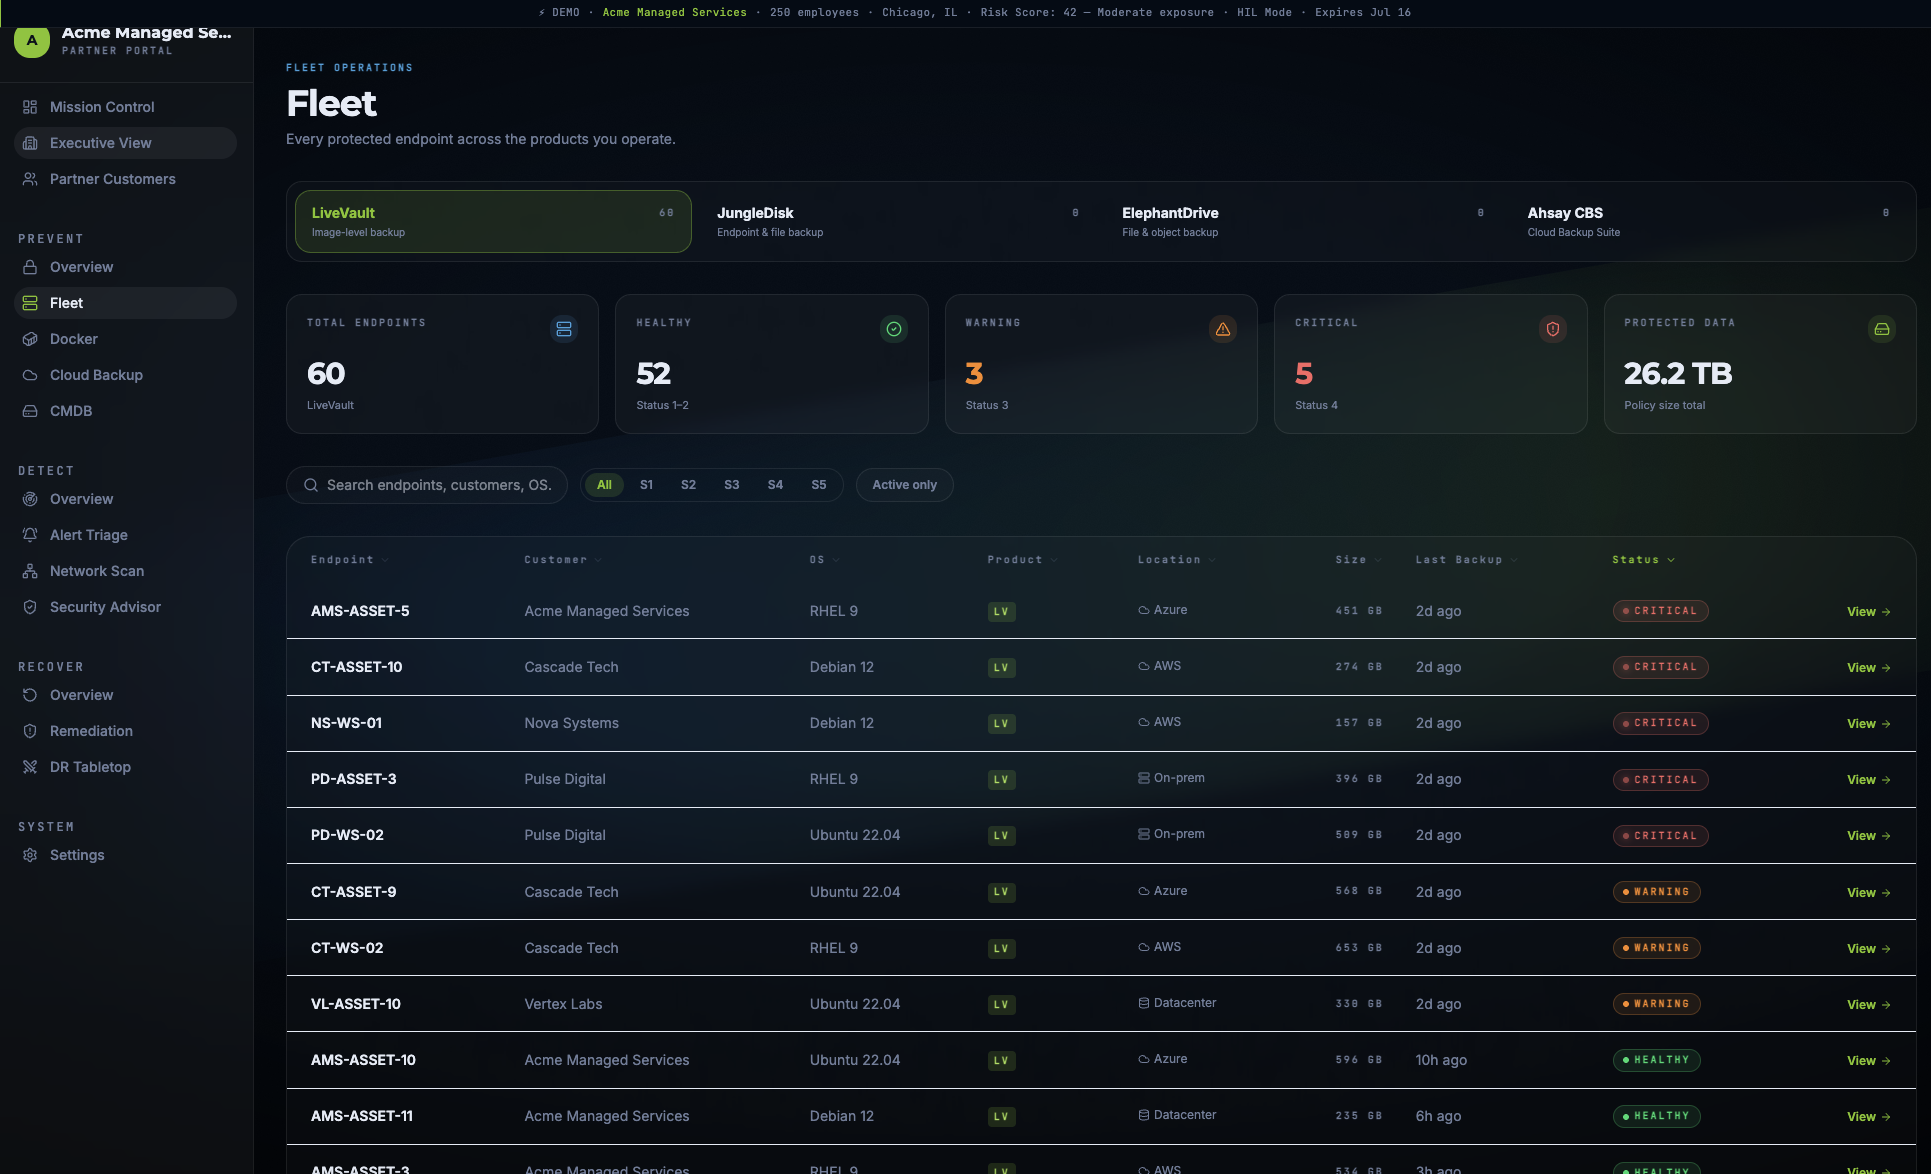Sort by the Product column
Screen dimensions: 1931x1174
coord(1022,560)
